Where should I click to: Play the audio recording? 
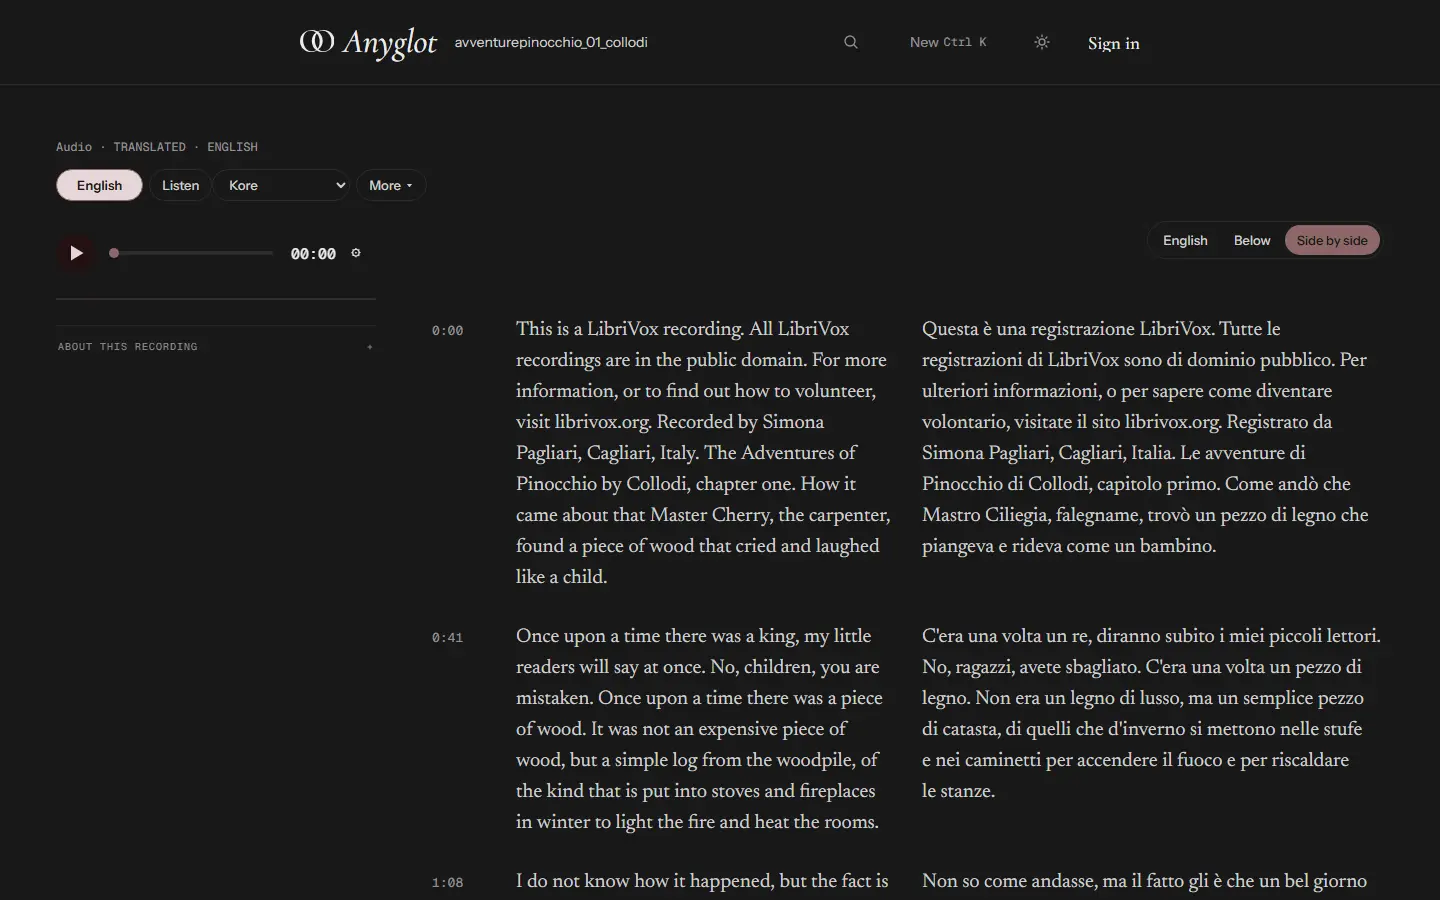click(76, 253)
